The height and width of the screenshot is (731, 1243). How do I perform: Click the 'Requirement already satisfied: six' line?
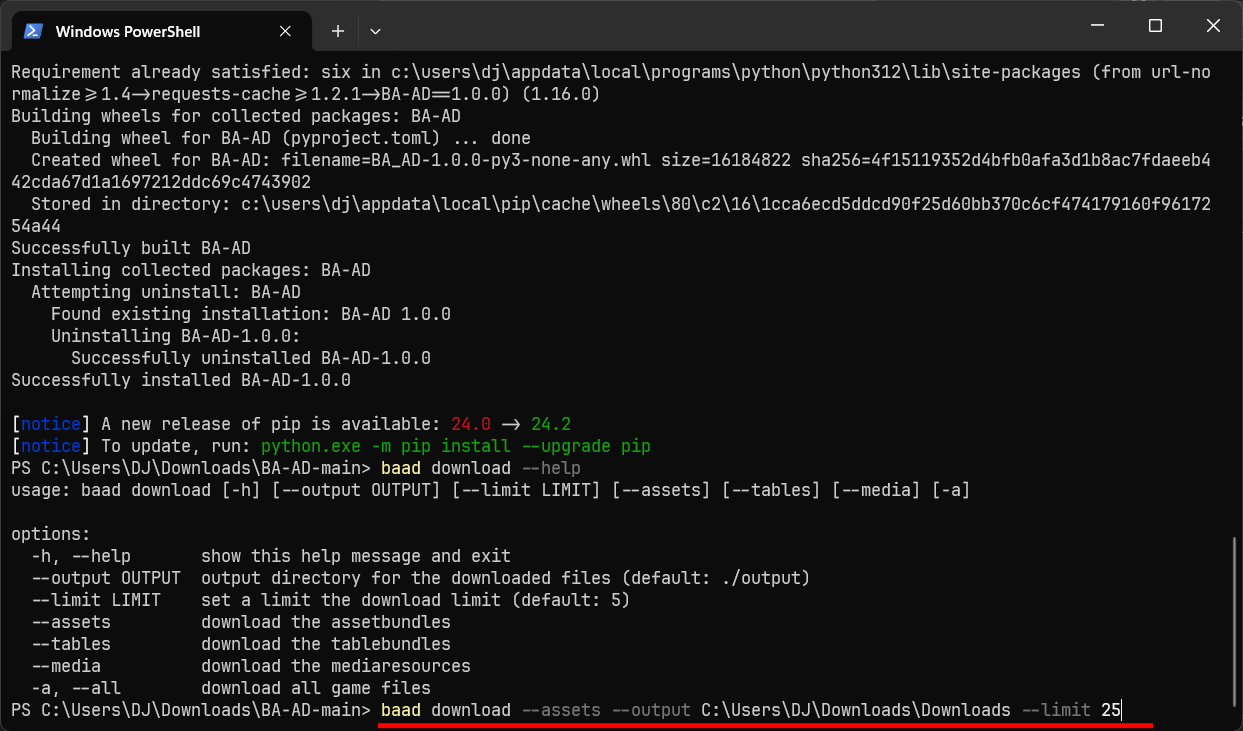pos(611,83)
